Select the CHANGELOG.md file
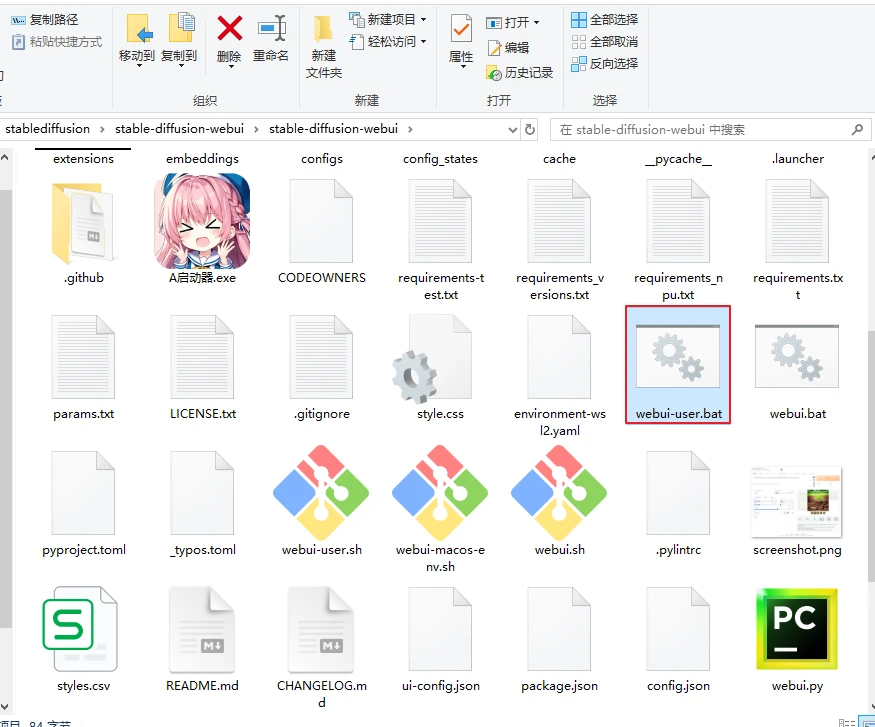This screenshot has width=875, height=727. (x=321, y=647)
